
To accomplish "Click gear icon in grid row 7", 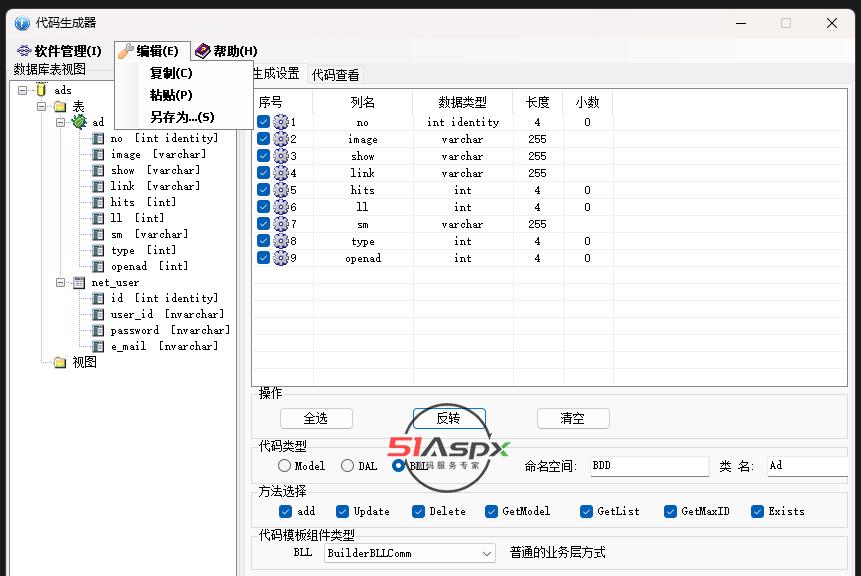I will click(281, 224).
